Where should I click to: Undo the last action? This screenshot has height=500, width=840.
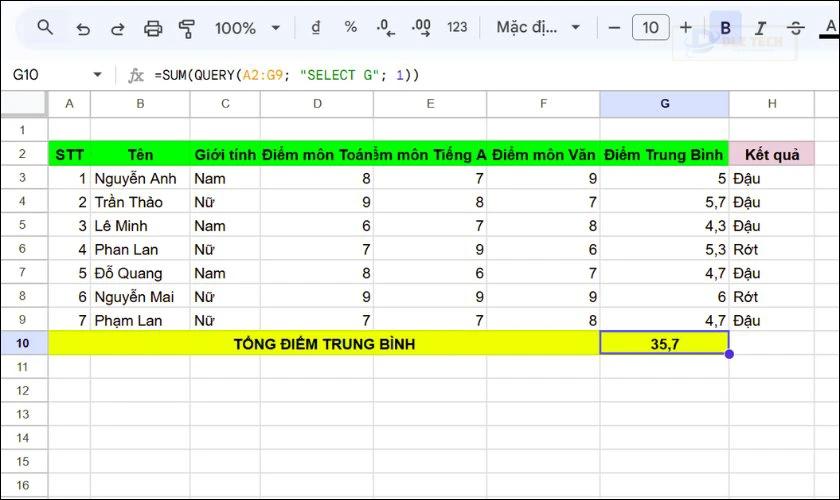pyautogui.click(x=83, y=28)
